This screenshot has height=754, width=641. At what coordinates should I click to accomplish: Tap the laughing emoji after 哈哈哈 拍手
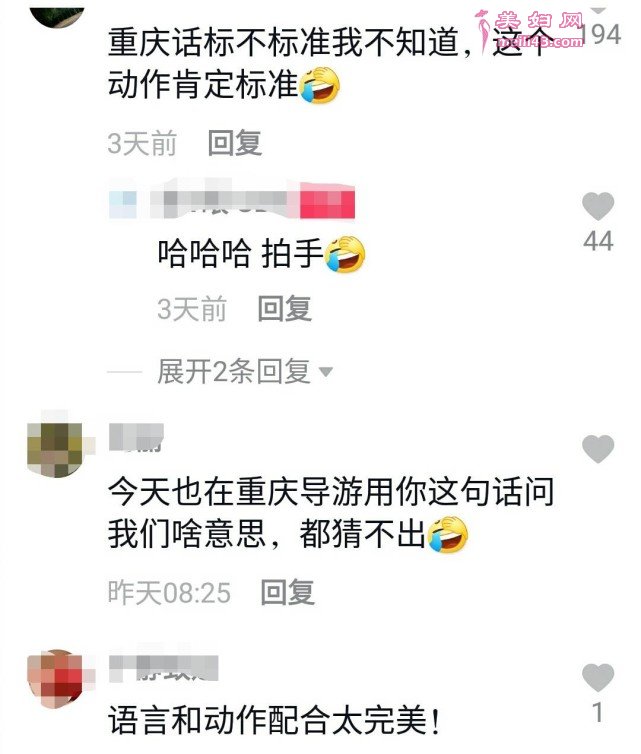click(x=345, y=254)
